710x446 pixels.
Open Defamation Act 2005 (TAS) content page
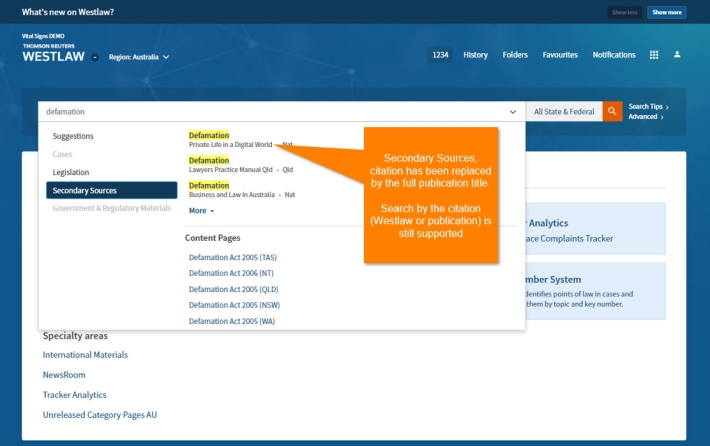pyautogui.click(x=233, y=257)
